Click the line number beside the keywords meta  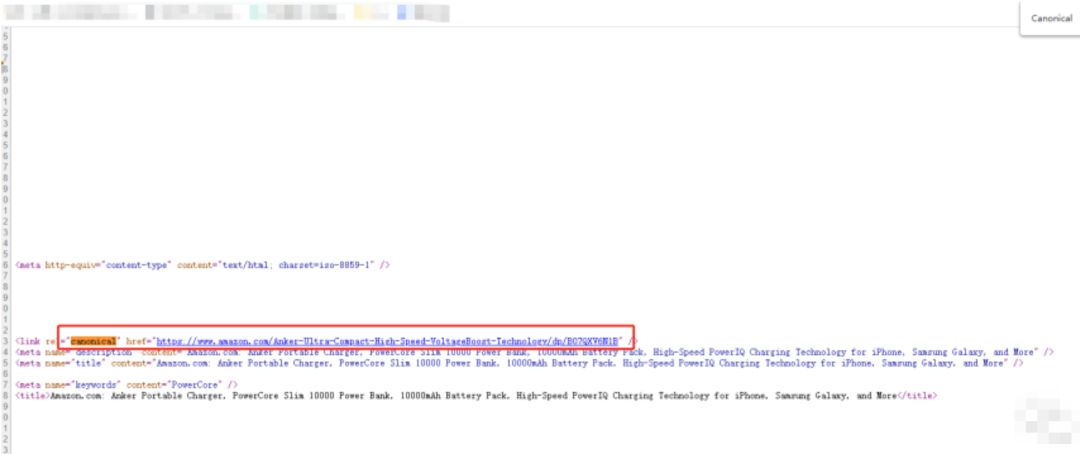click(5, 385)
